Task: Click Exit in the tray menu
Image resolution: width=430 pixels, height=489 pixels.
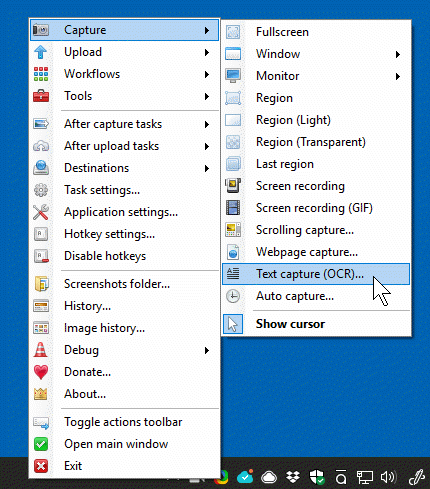Action: click(124, 466)
